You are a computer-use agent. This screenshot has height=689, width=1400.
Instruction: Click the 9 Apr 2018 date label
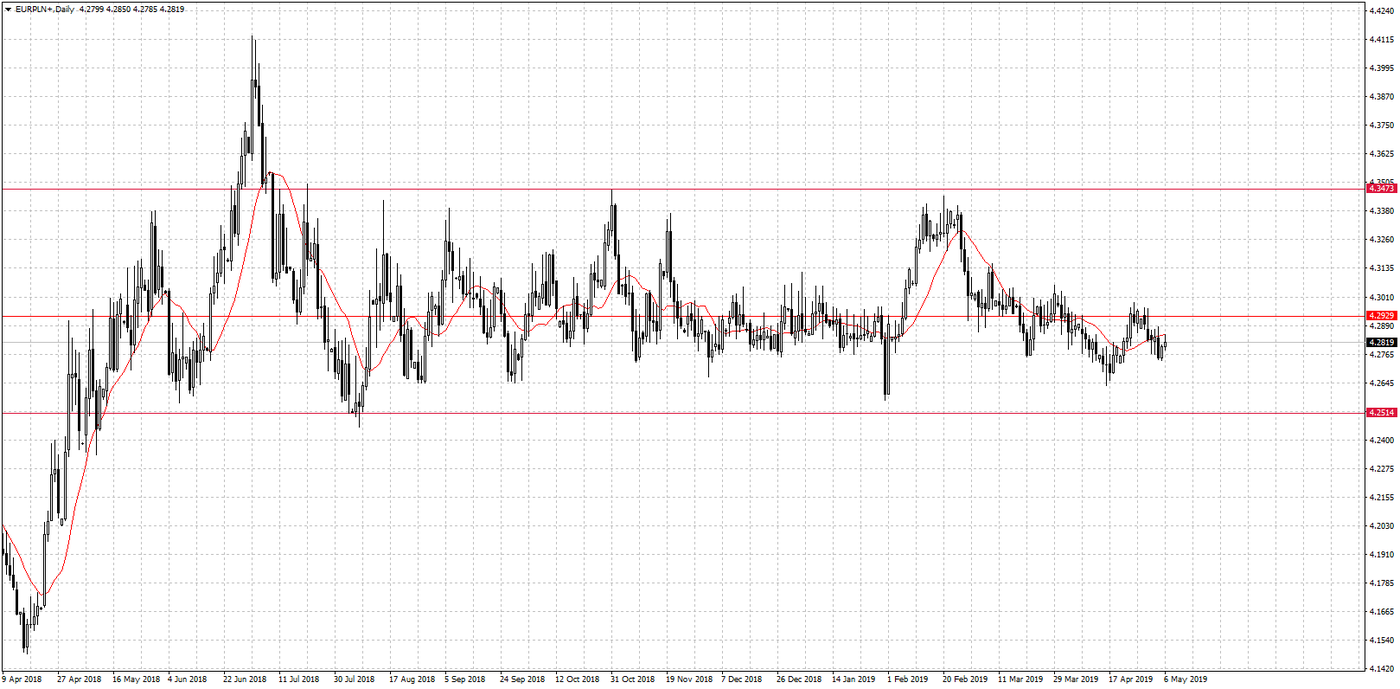point(23,679)
